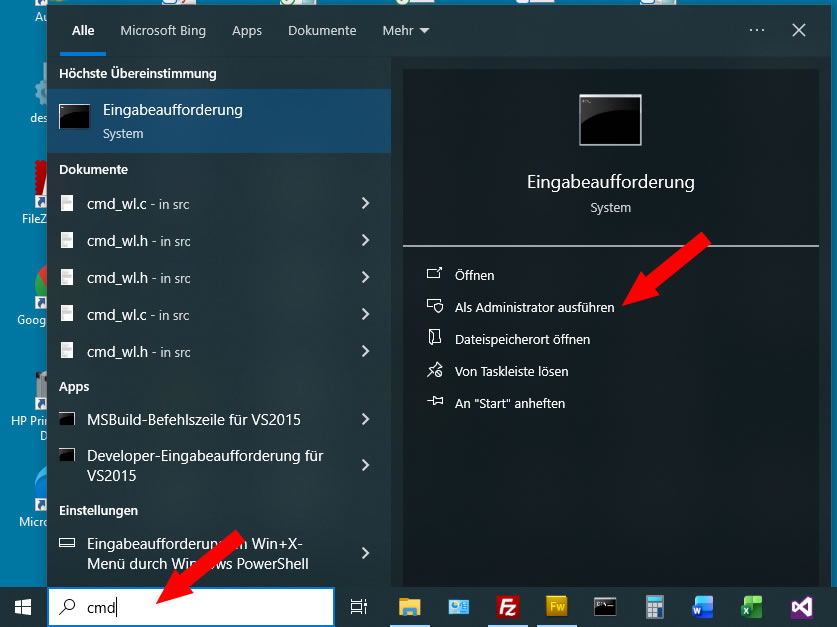Viewport: 837px width, 627px height.
Task: Open the three-dots search options menu
Action: (x=759, y=31)
